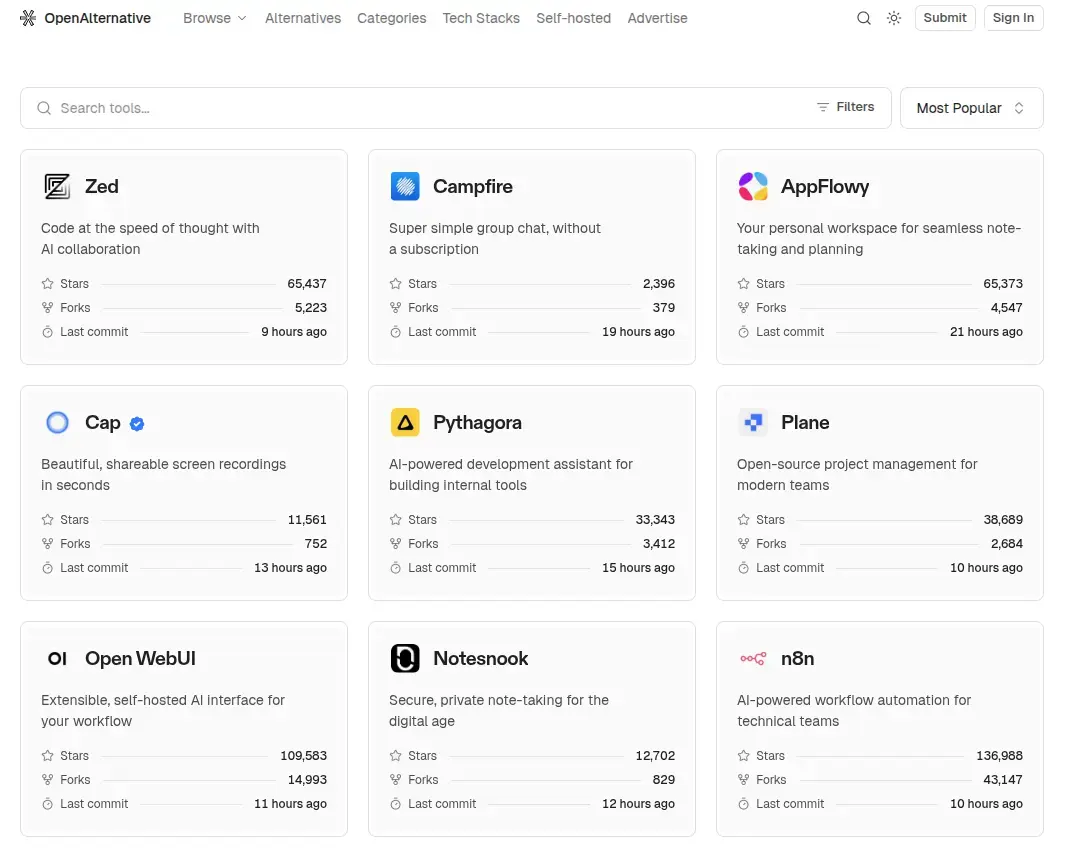Go to the Alternatives page
This screenshot has height=848, width=1068.
pos(303,18)
